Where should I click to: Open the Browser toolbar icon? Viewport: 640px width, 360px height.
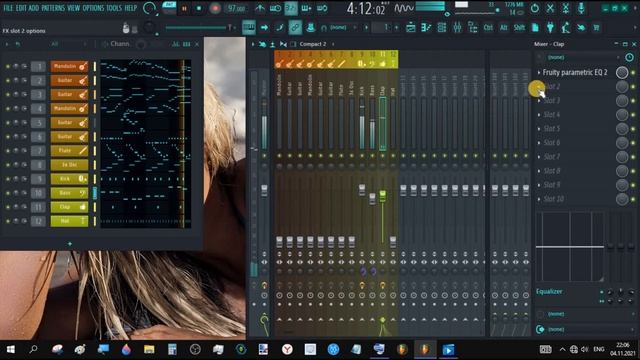tap(473, 27)
